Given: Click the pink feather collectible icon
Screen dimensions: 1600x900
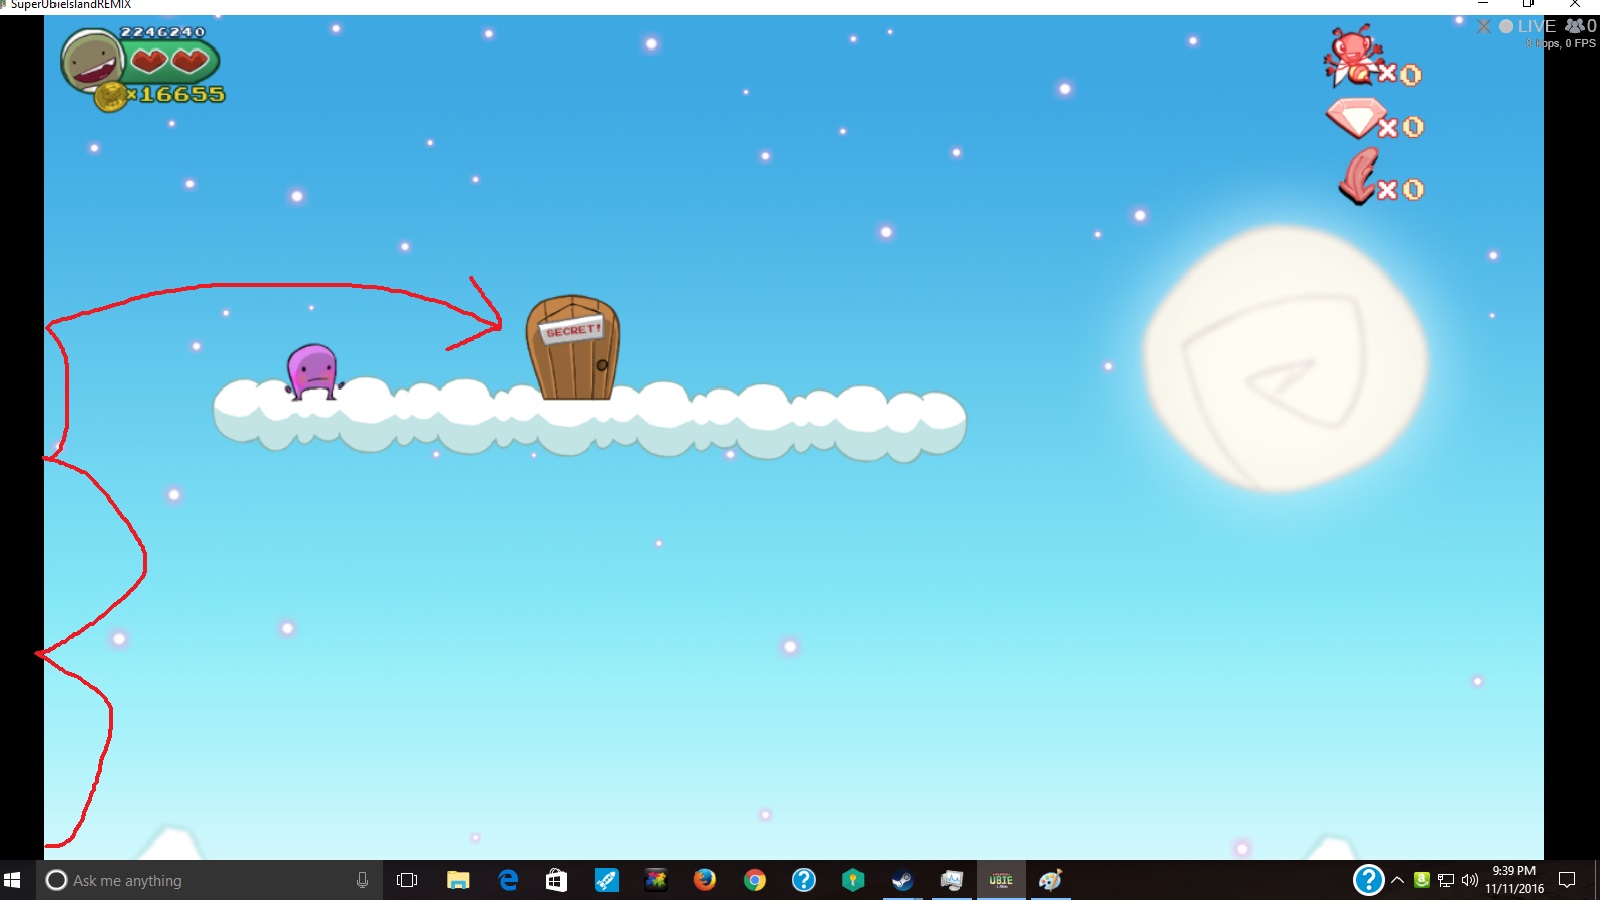Looking at the screenshot, I should (x=1359, y=176).
